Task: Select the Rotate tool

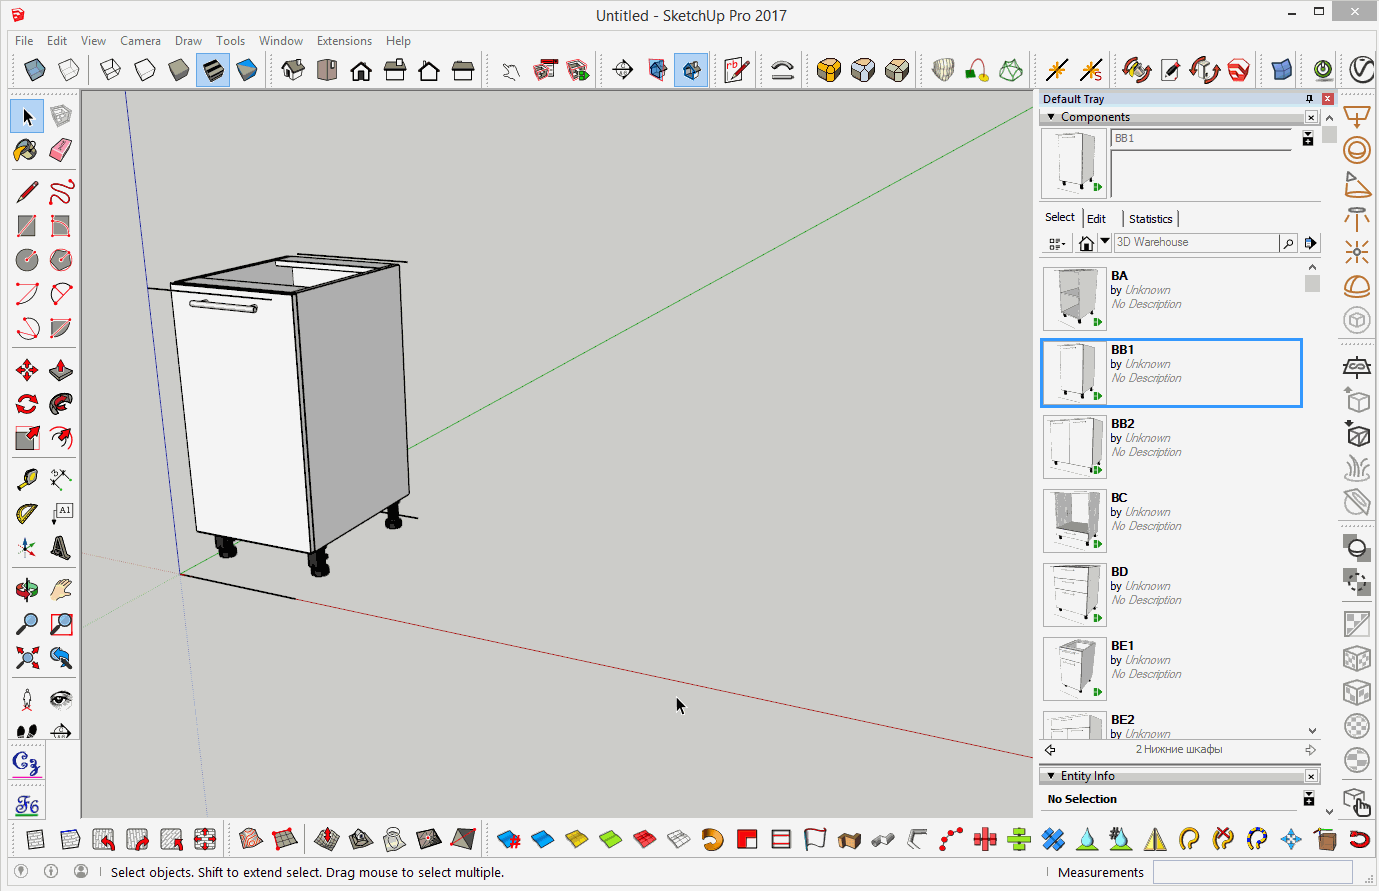Action: click(x=27, y=404)
